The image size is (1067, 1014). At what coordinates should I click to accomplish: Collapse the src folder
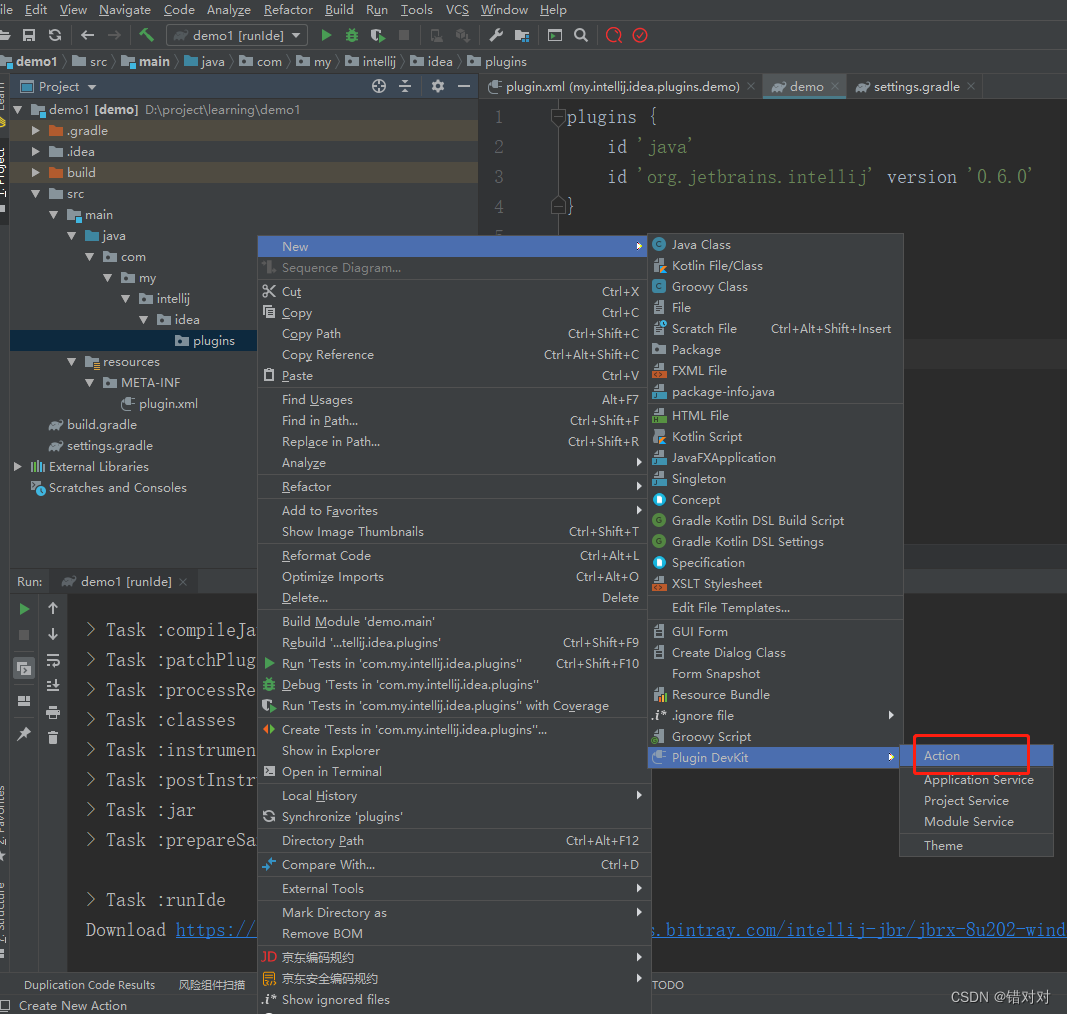click(35, 194)
